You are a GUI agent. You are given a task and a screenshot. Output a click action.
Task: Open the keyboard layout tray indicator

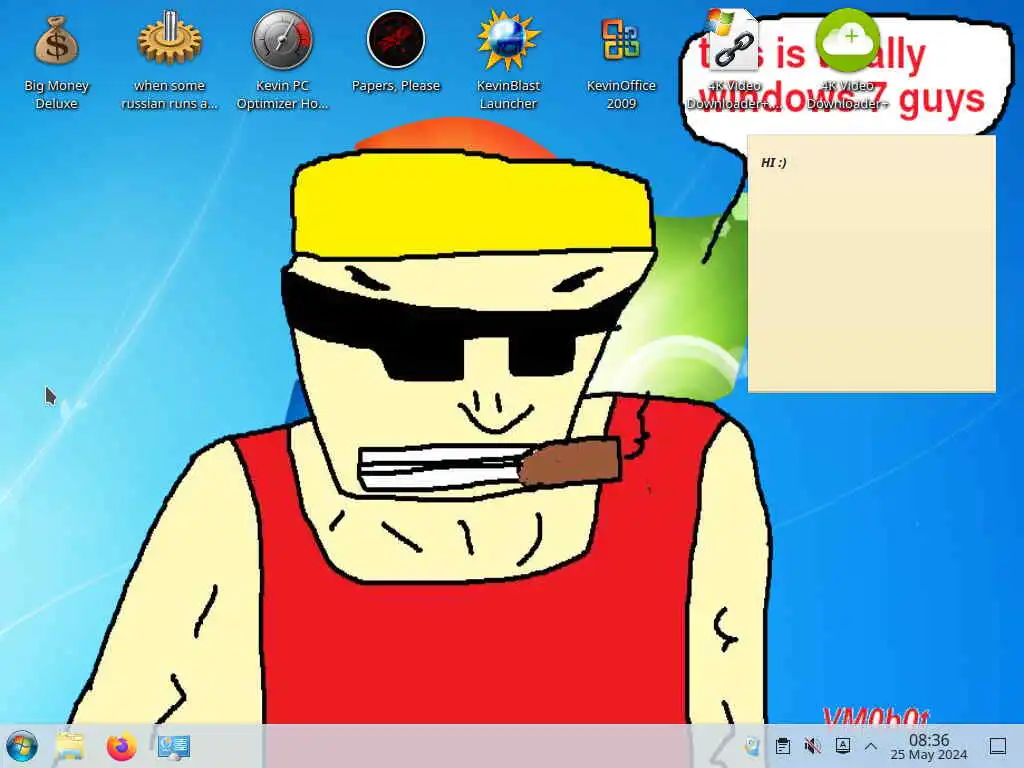pyautogui.click(x=842, y=745)
